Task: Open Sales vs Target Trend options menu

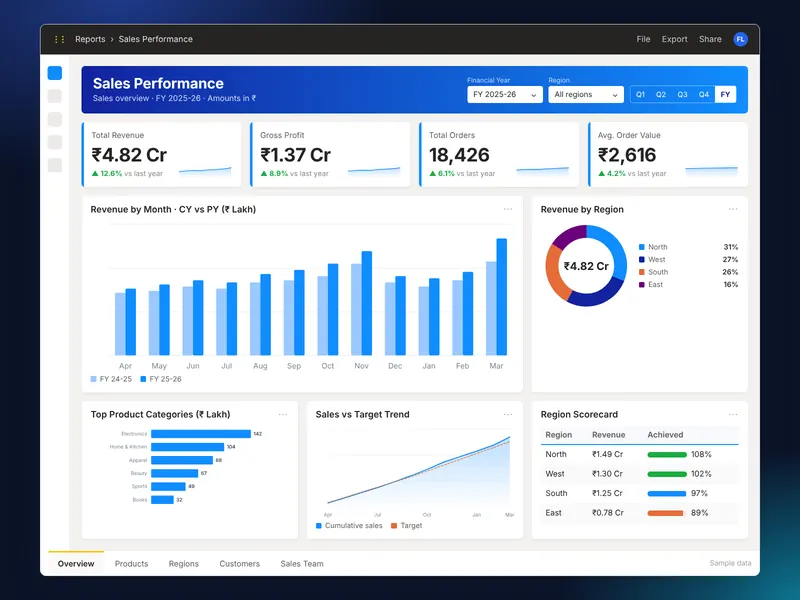Action: click(x=508, y=414)
